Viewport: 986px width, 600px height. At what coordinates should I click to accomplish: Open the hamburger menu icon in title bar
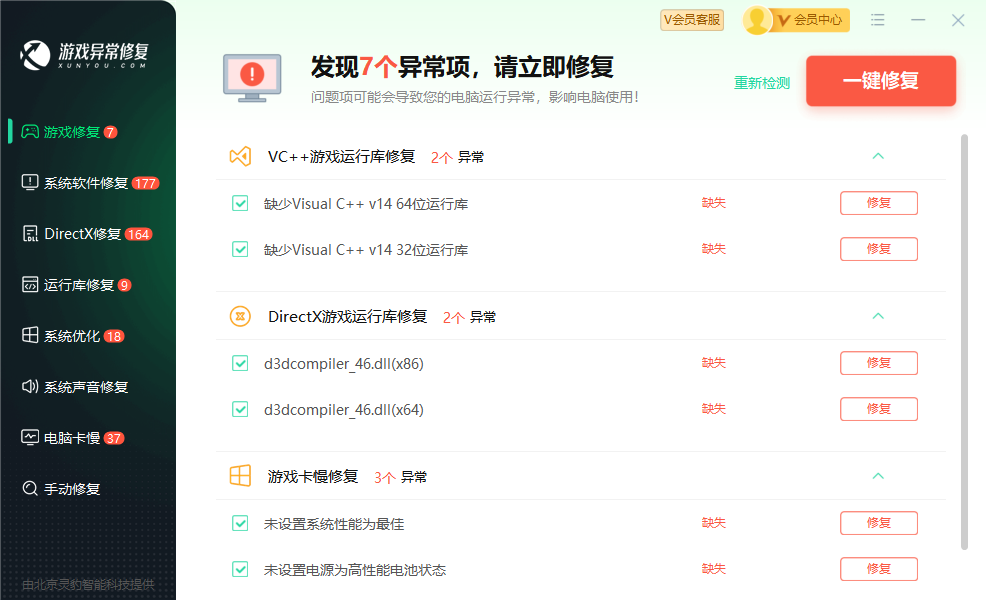pyautogui.click(x=878, y=20)
